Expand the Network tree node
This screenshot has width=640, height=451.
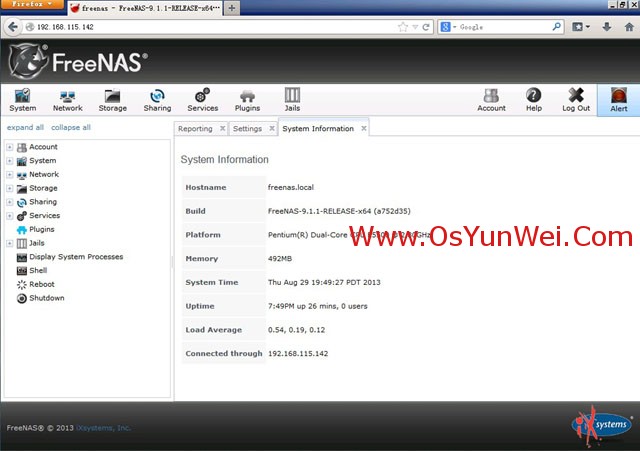pyautogui.click(x=9, y=175)
